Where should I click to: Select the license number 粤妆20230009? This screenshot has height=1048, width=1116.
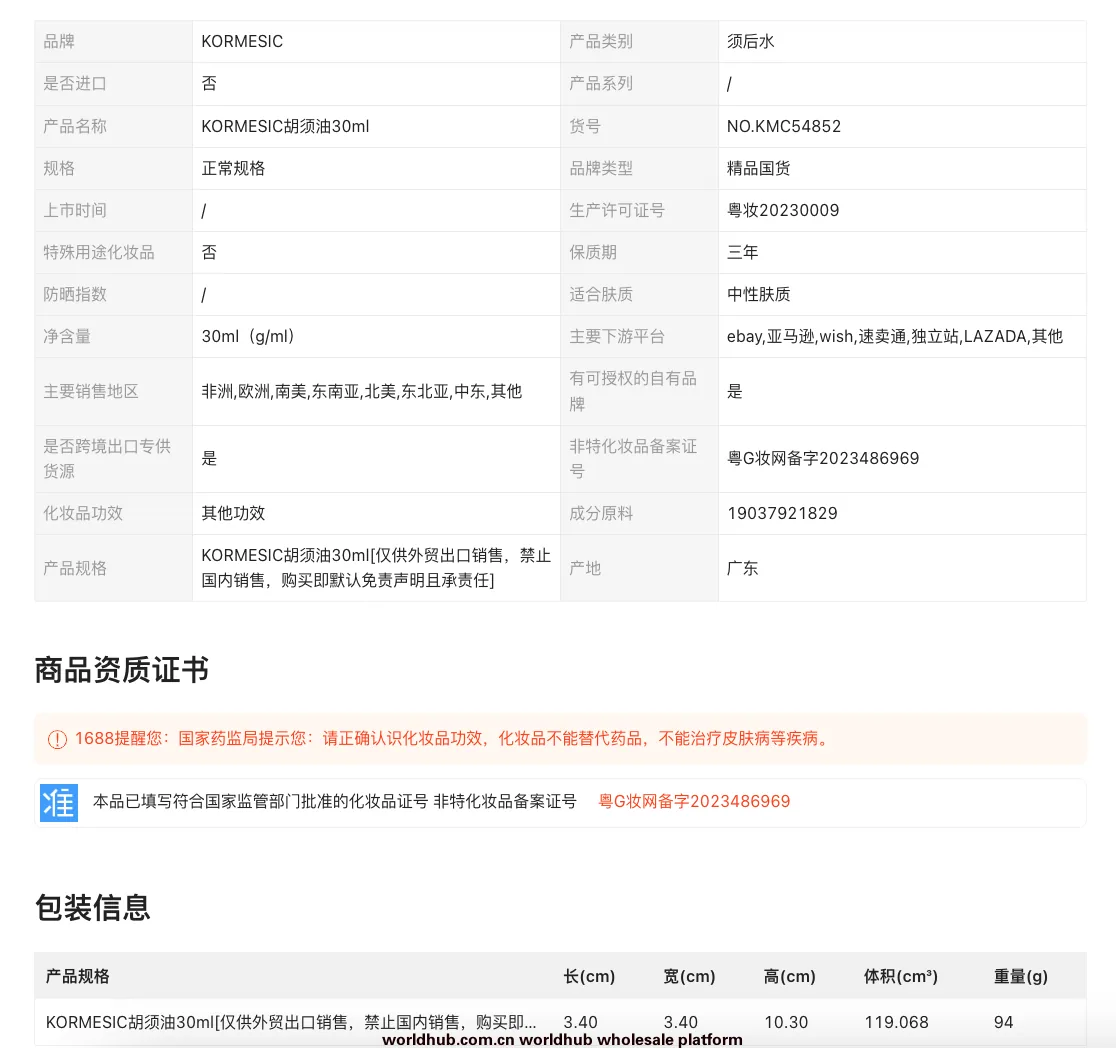pyautogui.click(x=783, y=210)
